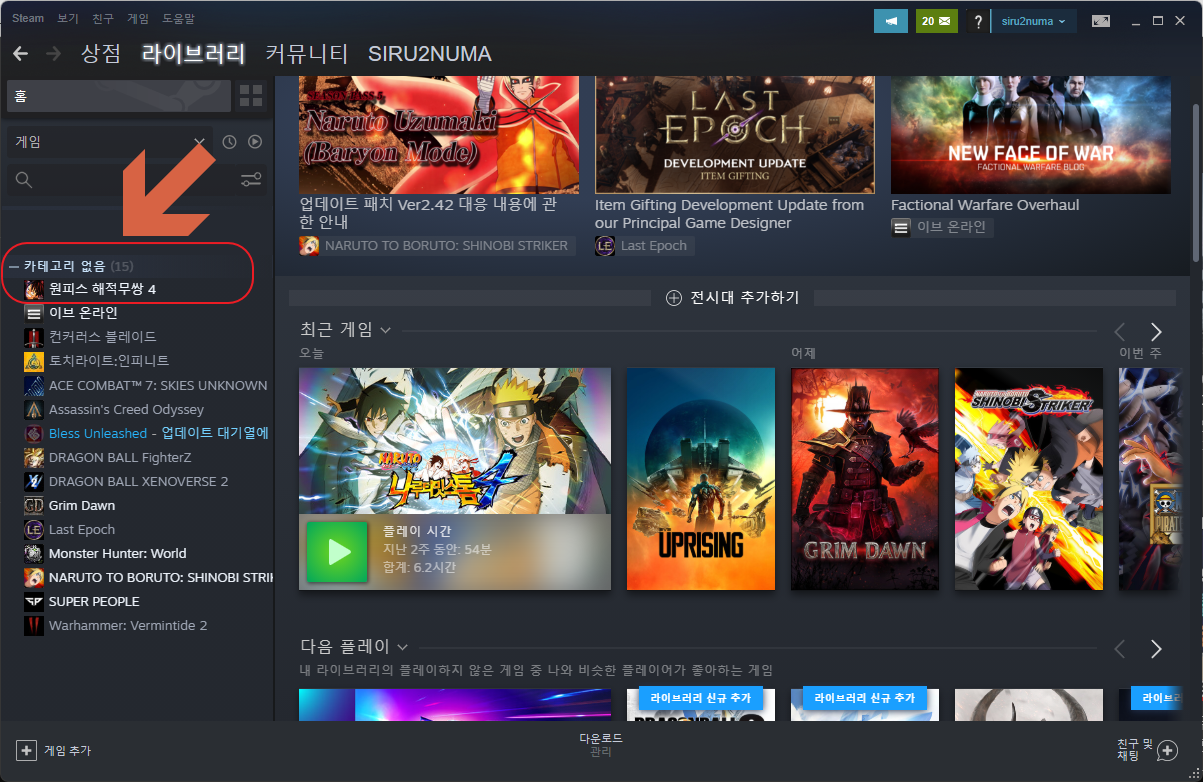
Task: Open the 도움말 menu
Action: tap(179, 19)
